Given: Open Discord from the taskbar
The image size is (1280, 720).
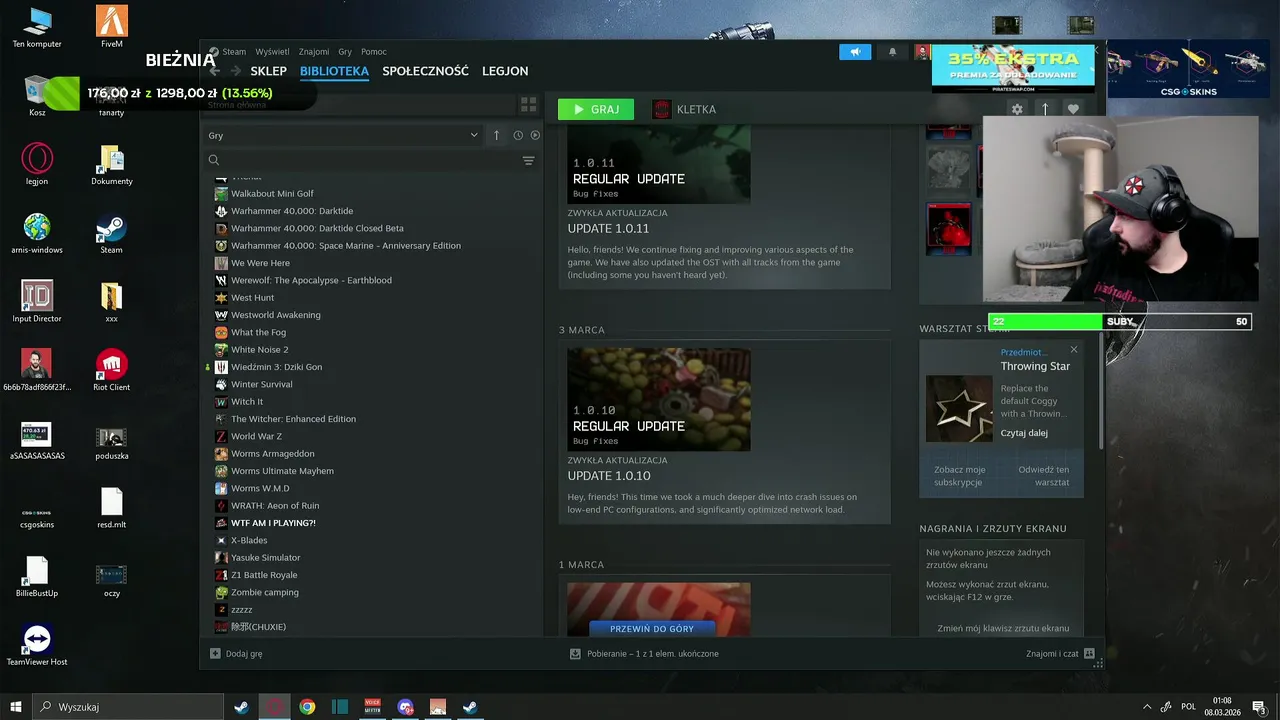Looking at the screenshot, I should coord(405,707).
